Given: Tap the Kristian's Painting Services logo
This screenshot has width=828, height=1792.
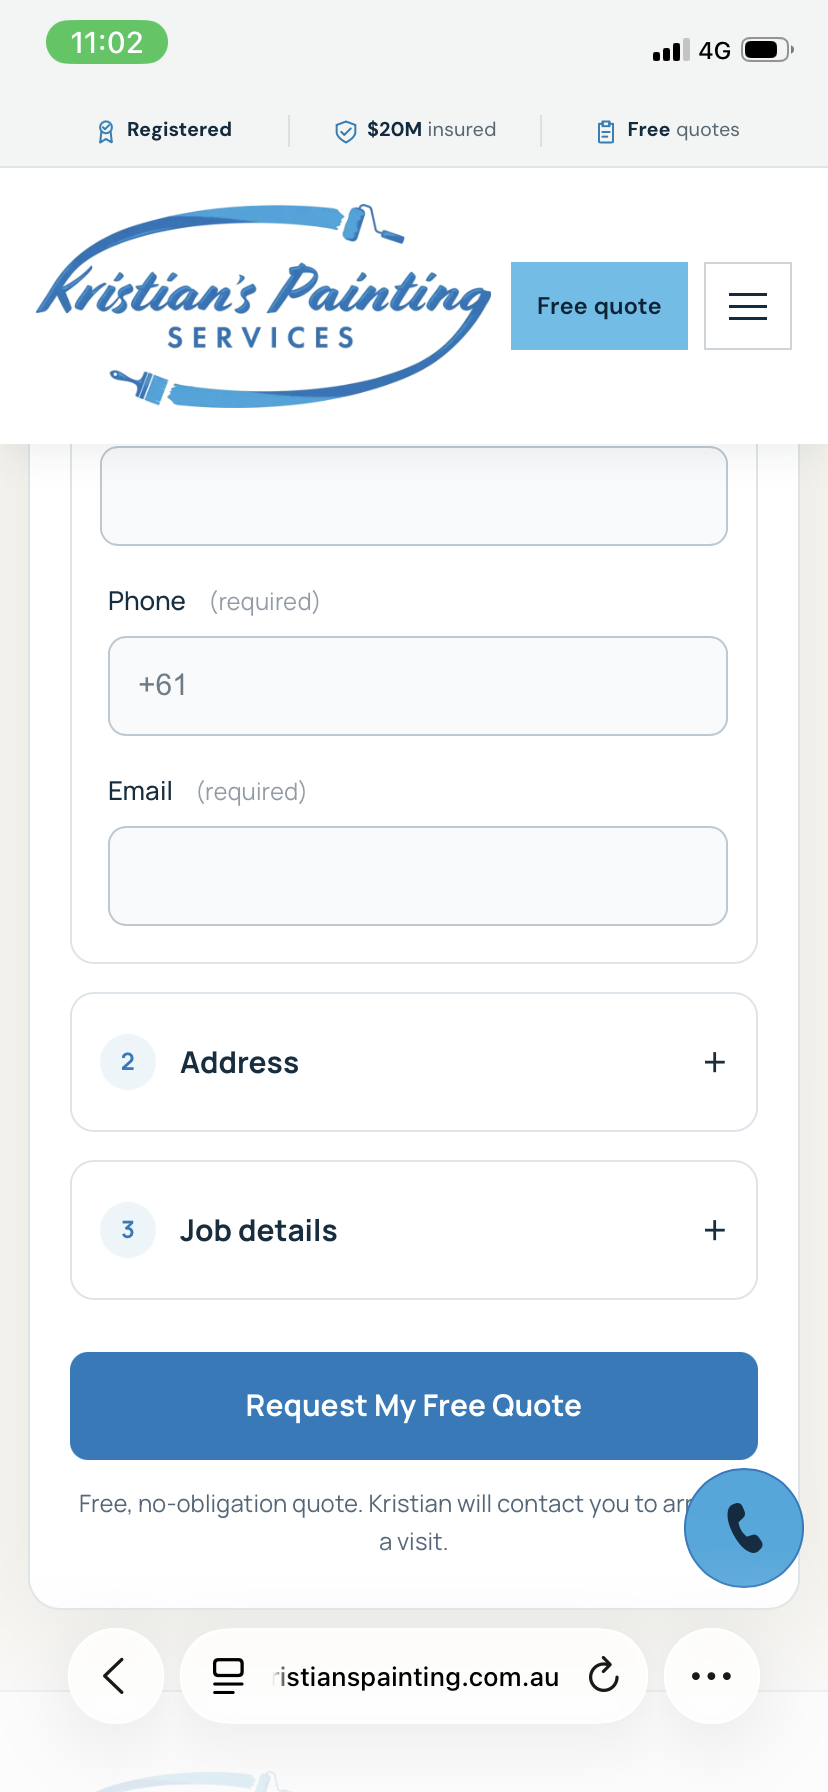Looking at the screenshot, I should pos(264,306).
